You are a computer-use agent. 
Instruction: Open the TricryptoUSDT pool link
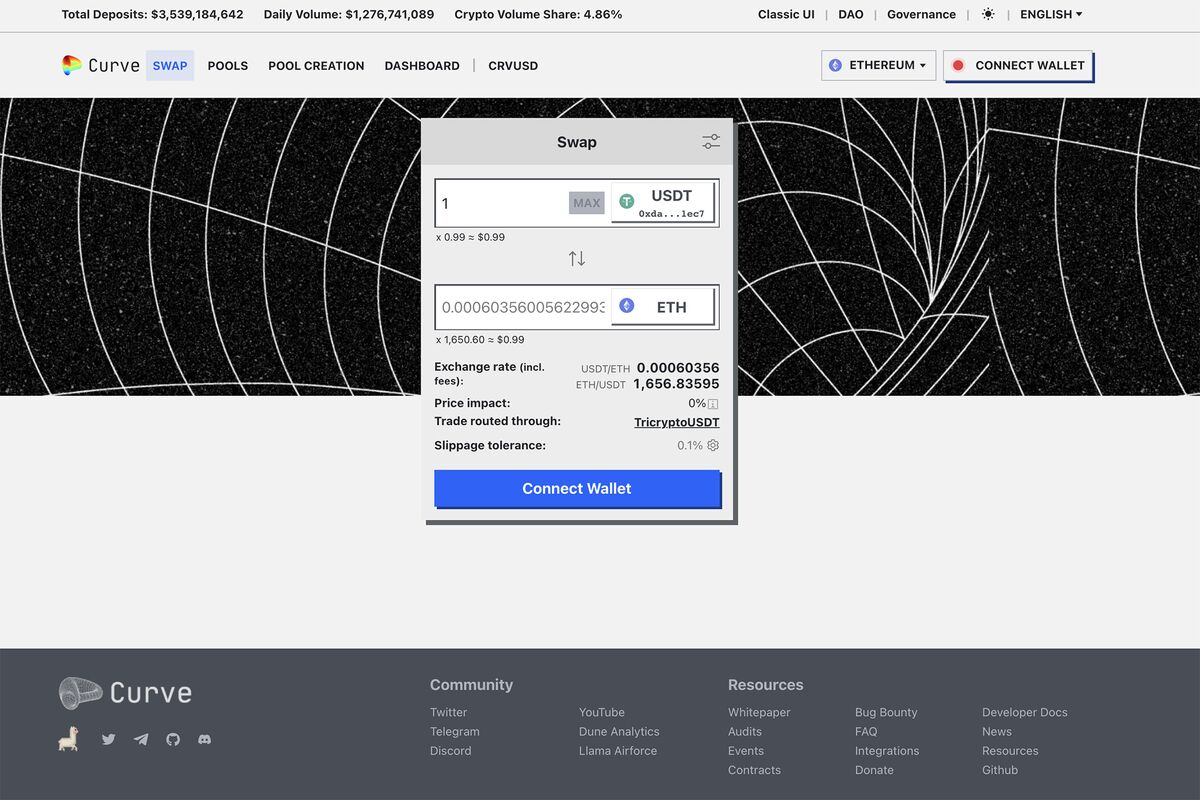click(x=677, y=422)
